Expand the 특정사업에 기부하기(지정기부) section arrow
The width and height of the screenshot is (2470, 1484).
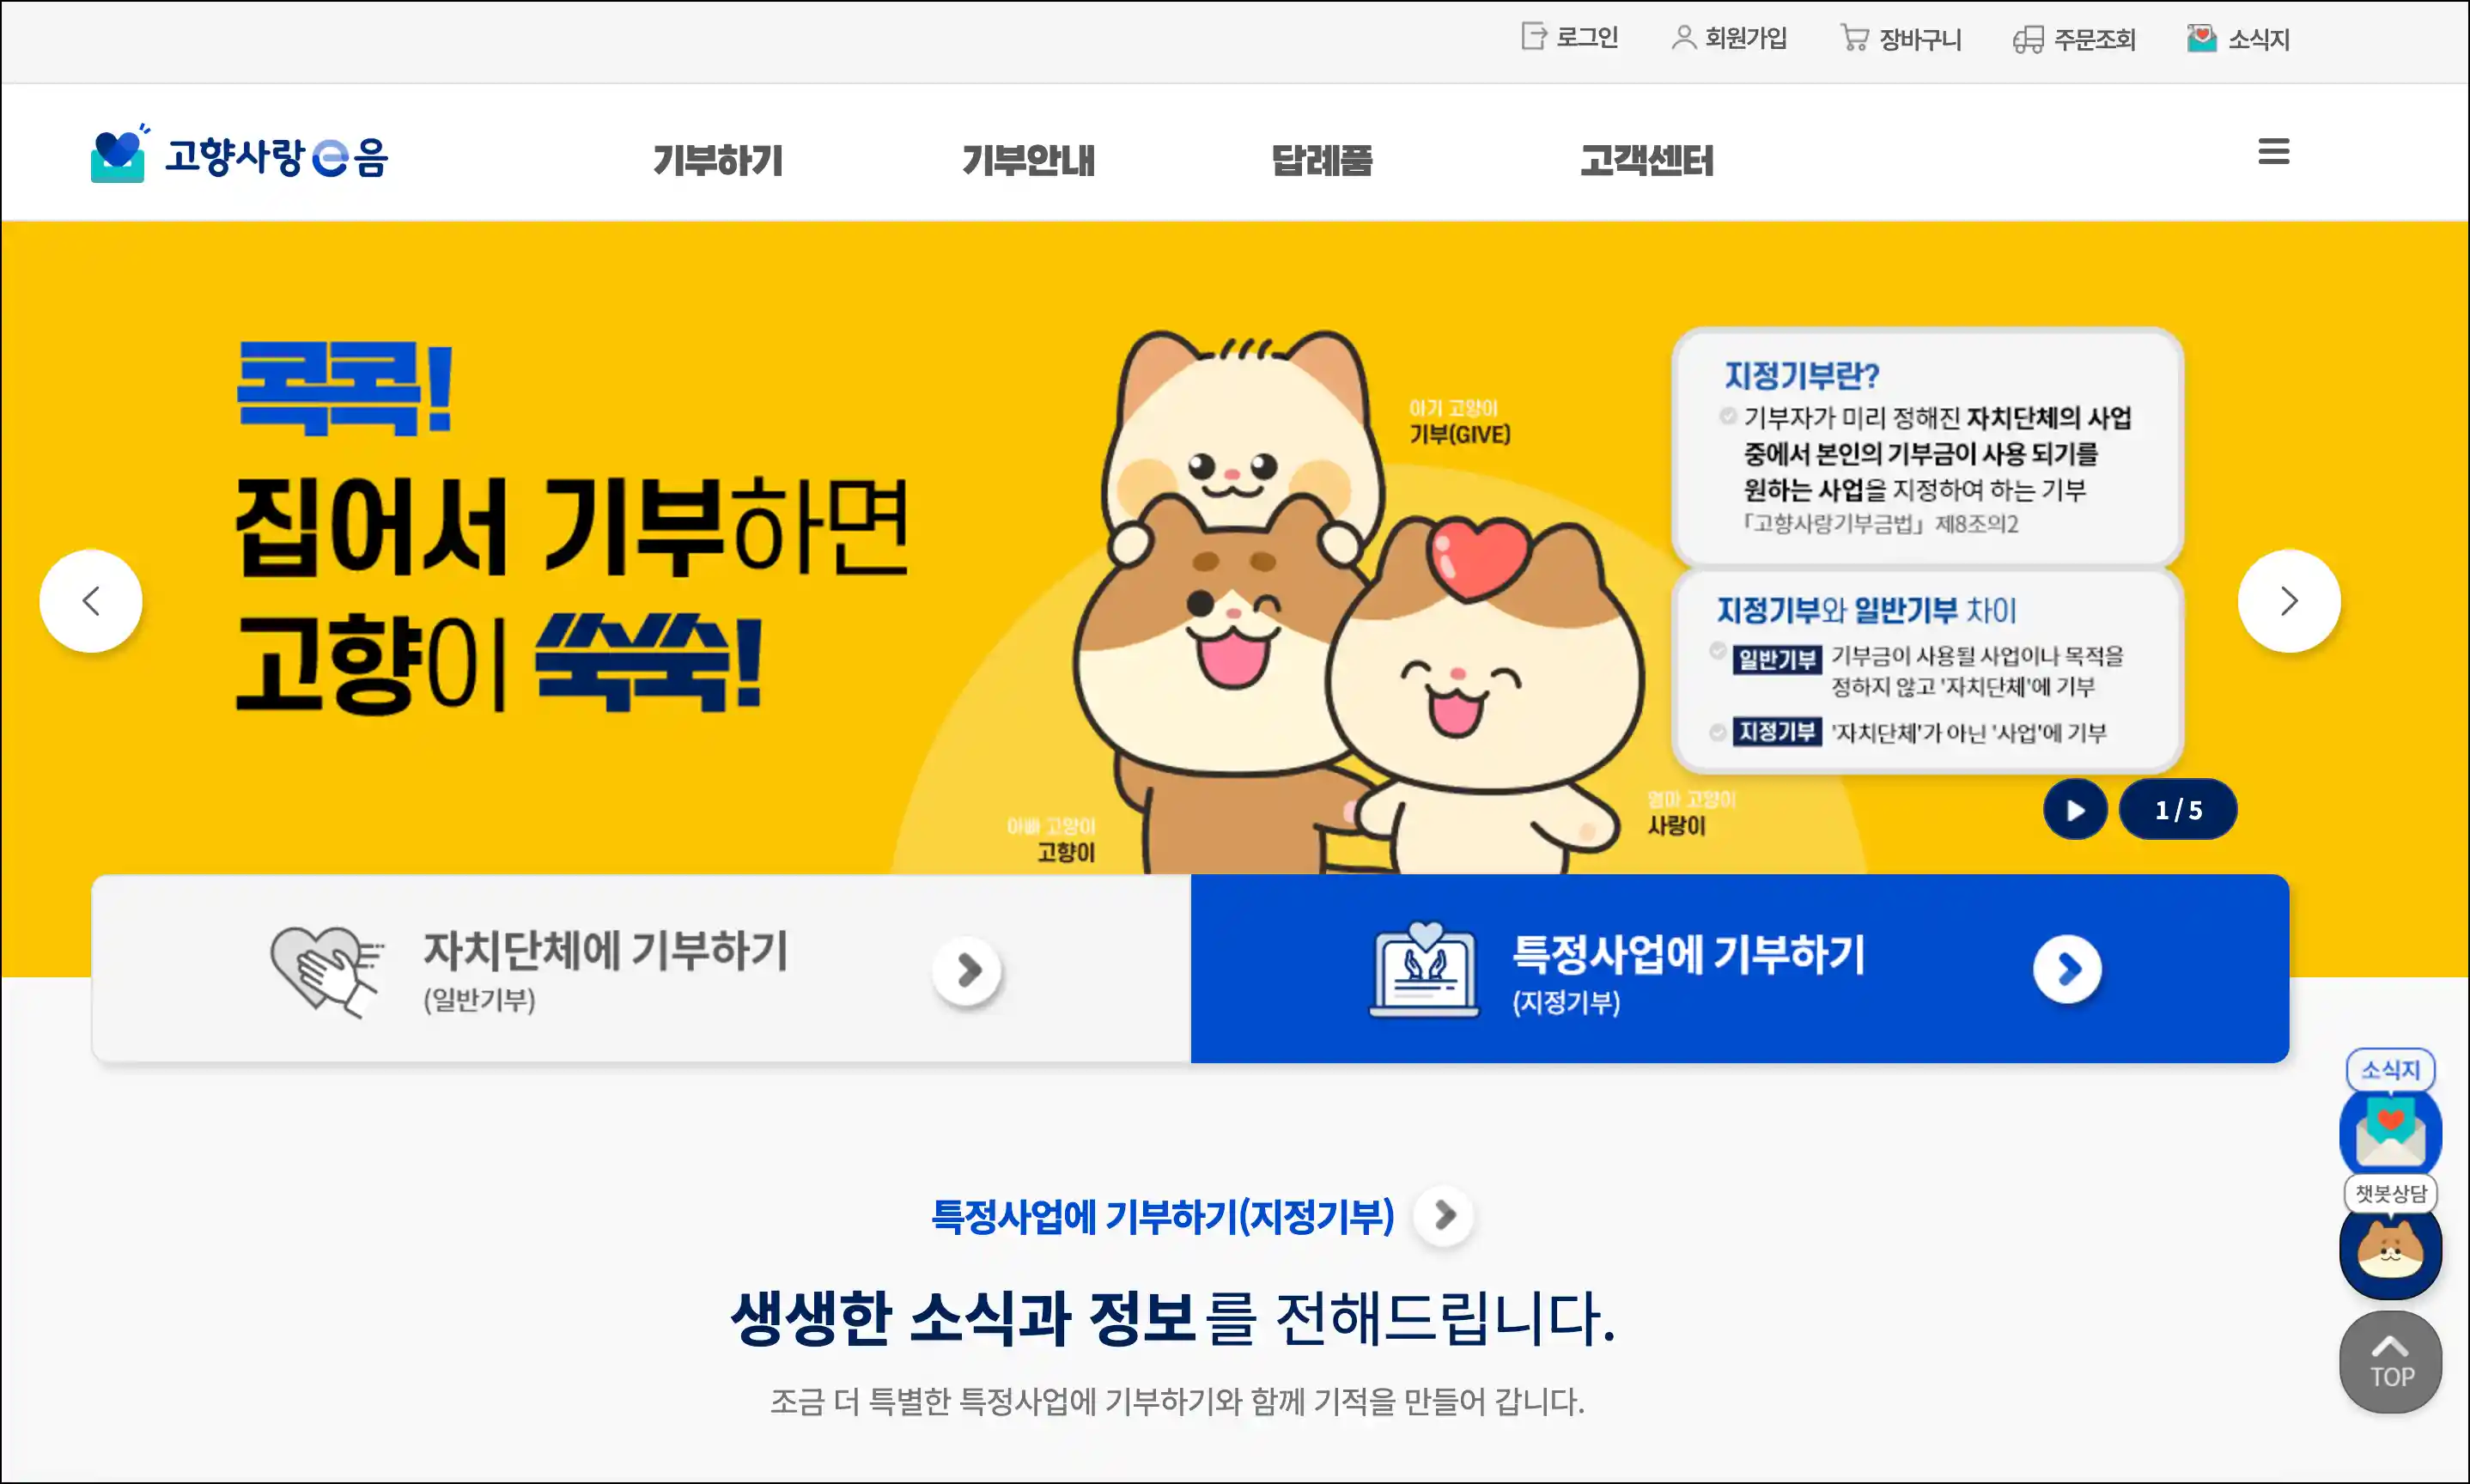tap(1444, 1215)
